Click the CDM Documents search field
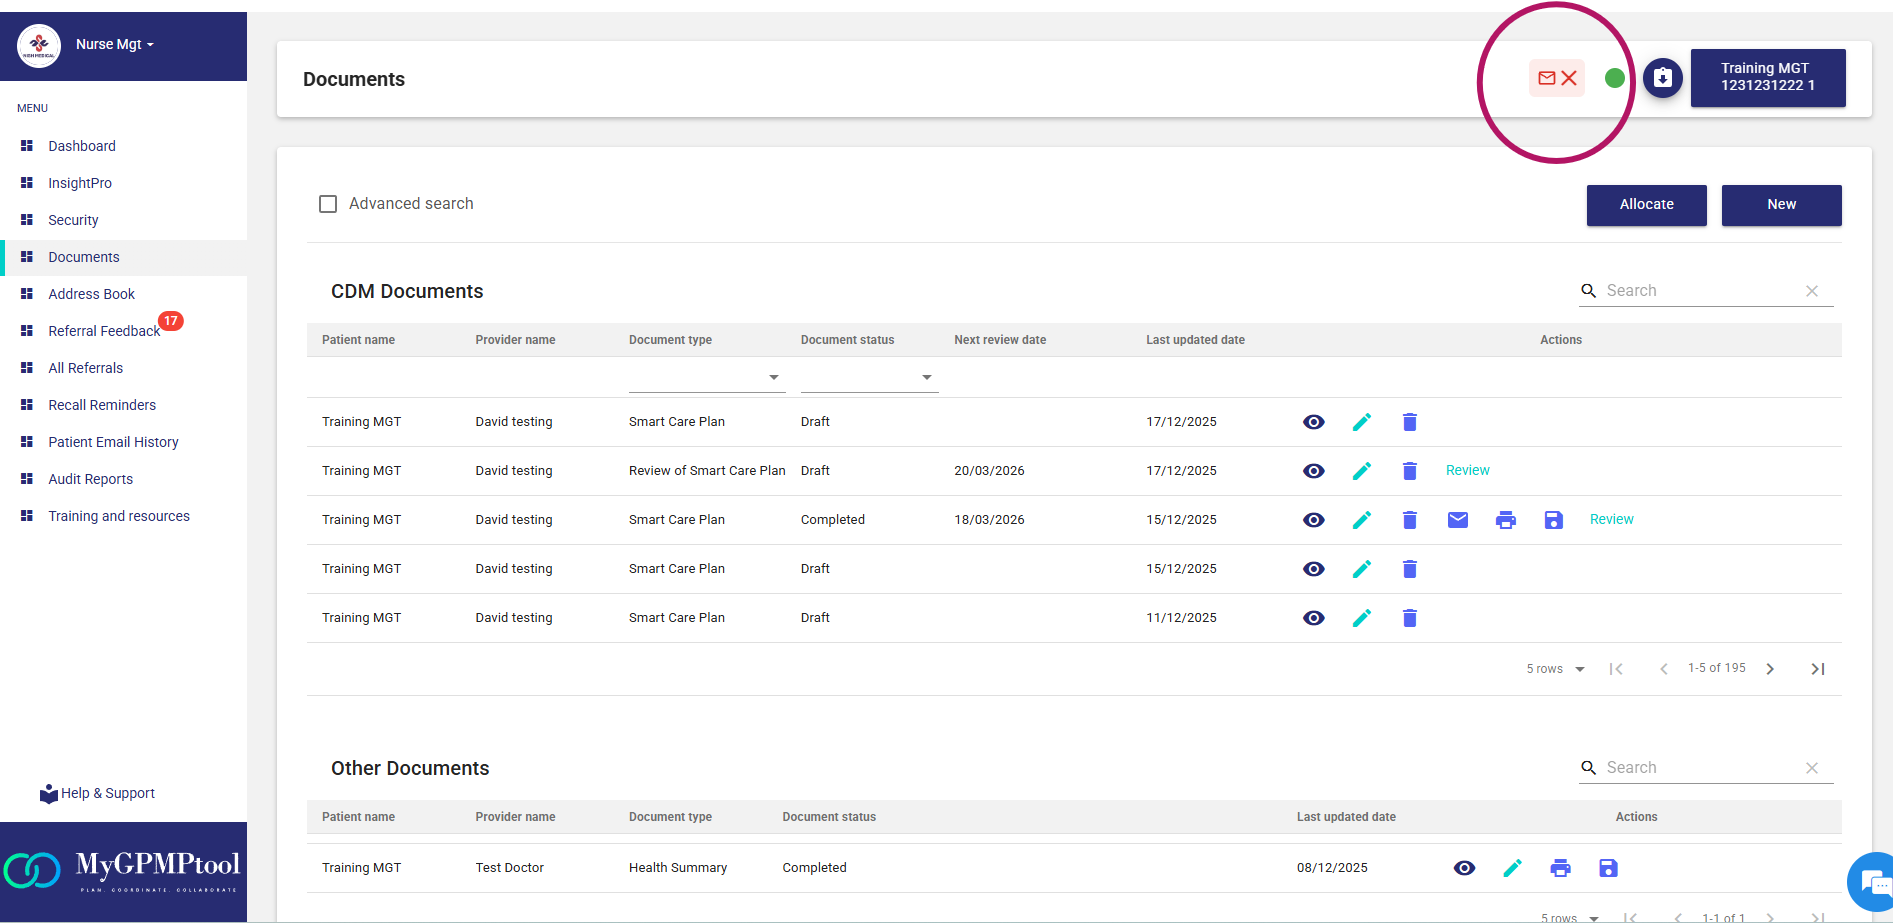Viewport: 1893px width, 923px height. [1699, 291]
